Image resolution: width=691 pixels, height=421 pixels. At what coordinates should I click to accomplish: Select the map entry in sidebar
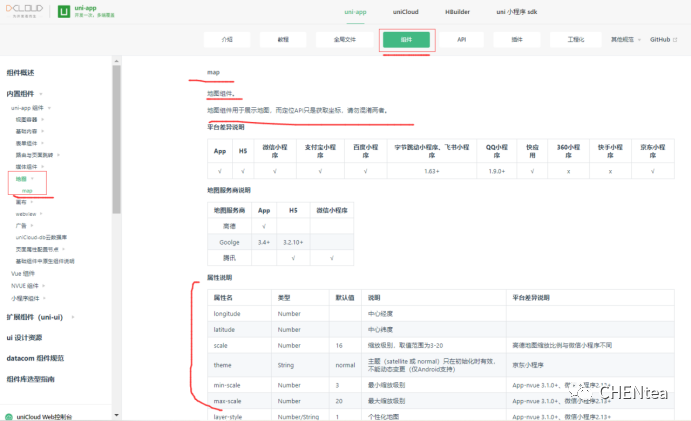(27, 191)
